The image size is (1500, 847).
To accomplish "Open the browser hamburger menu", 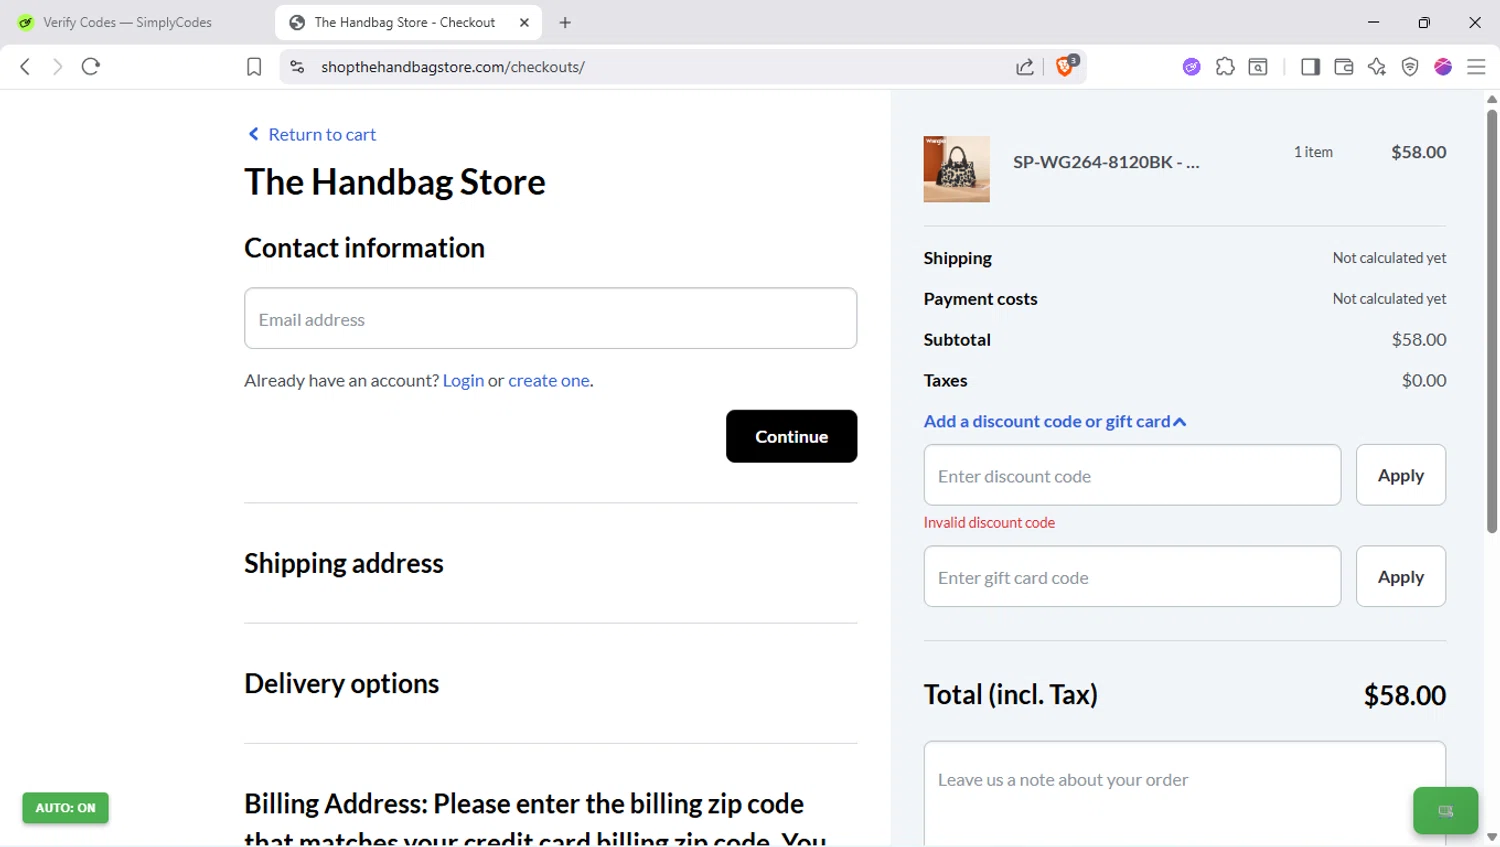I will coord(1476,67).
